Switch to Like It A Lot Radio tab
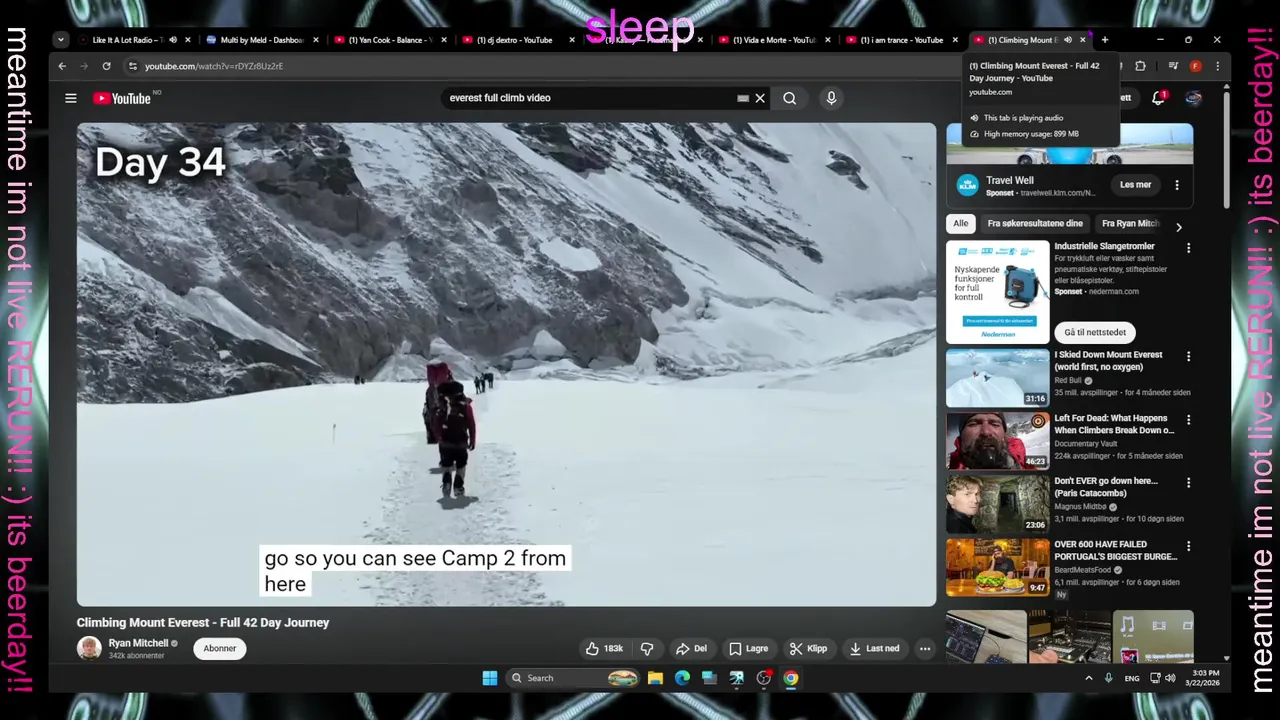Image resolution: width=1280 pixels, height=720 pixels. 126,40
